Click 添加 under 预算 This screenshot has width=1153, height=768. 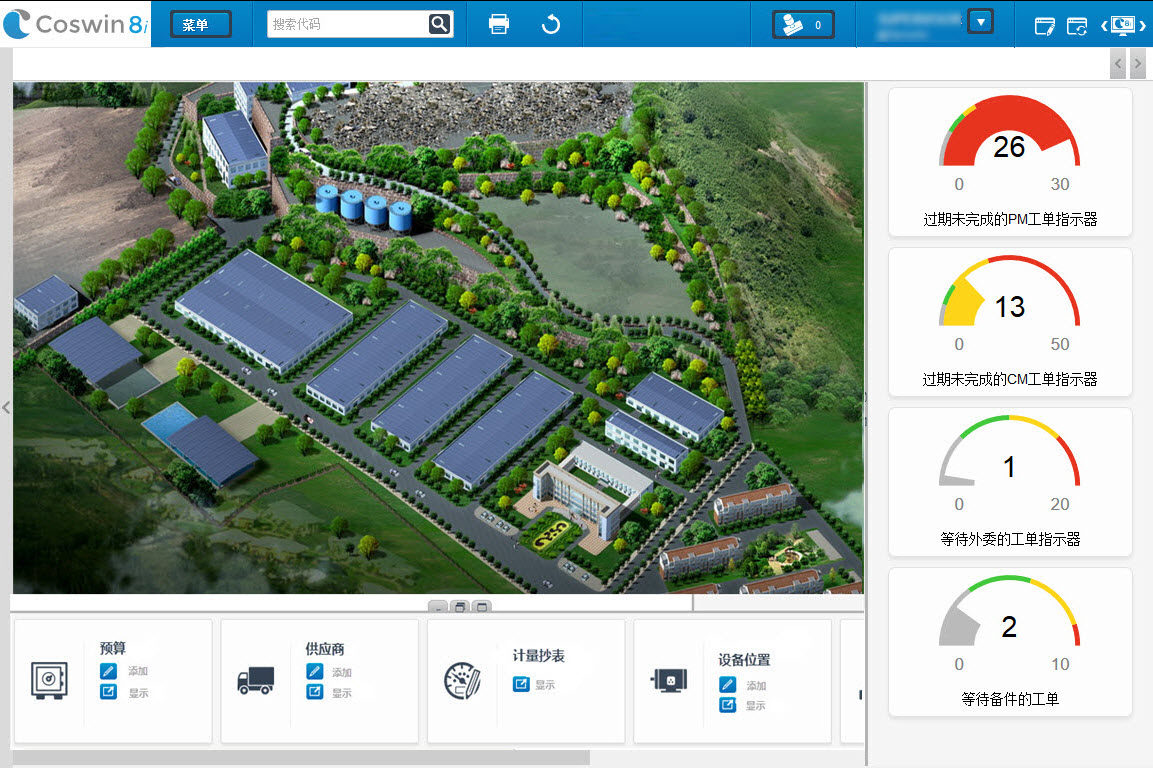pos(138,671)
